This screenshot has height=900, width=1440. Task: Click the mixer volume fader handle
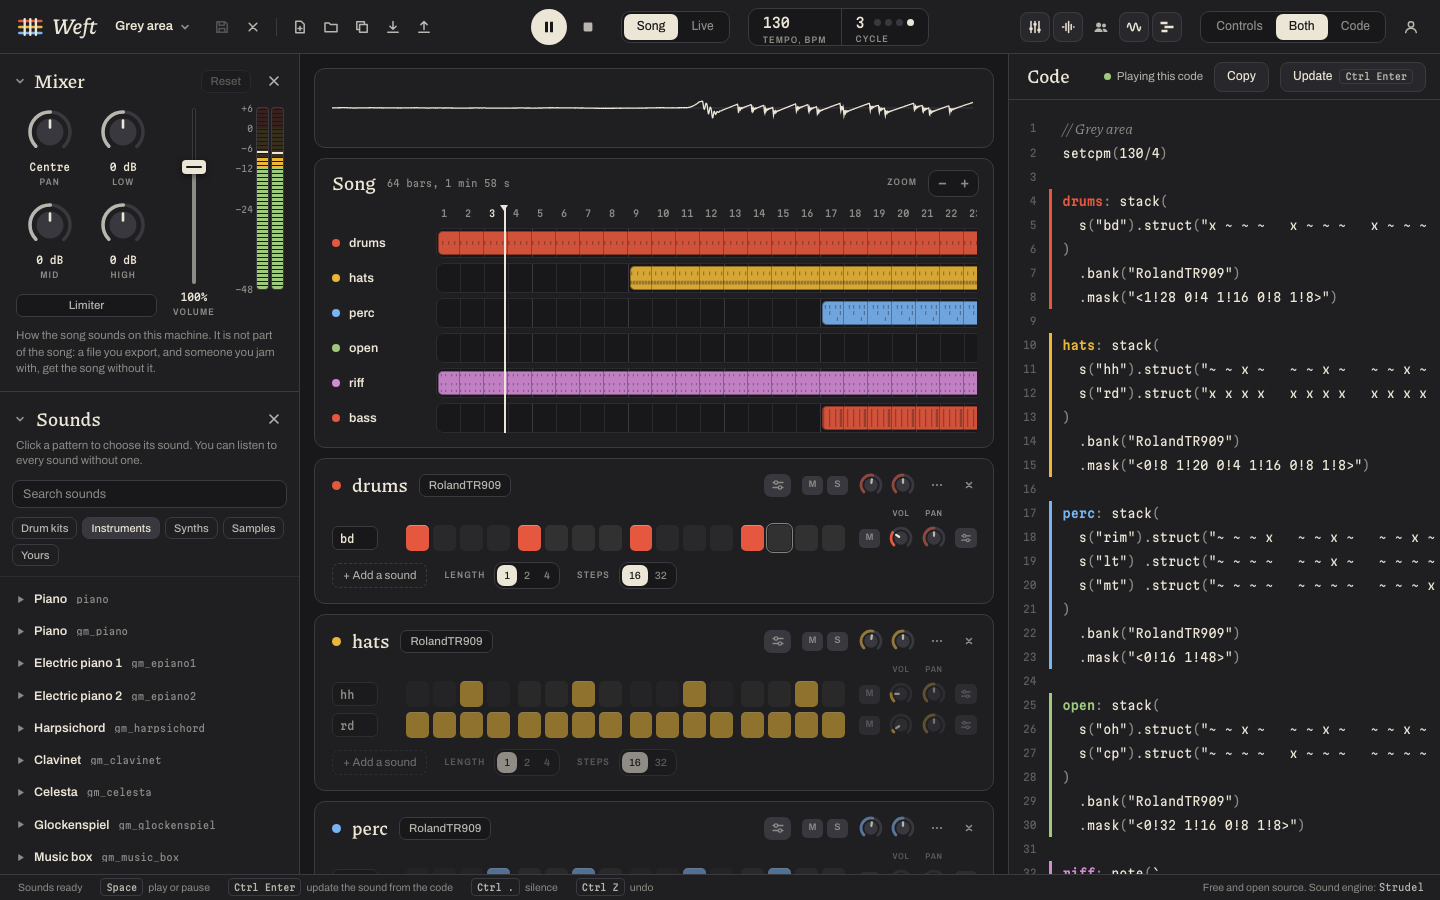(194, 167)
